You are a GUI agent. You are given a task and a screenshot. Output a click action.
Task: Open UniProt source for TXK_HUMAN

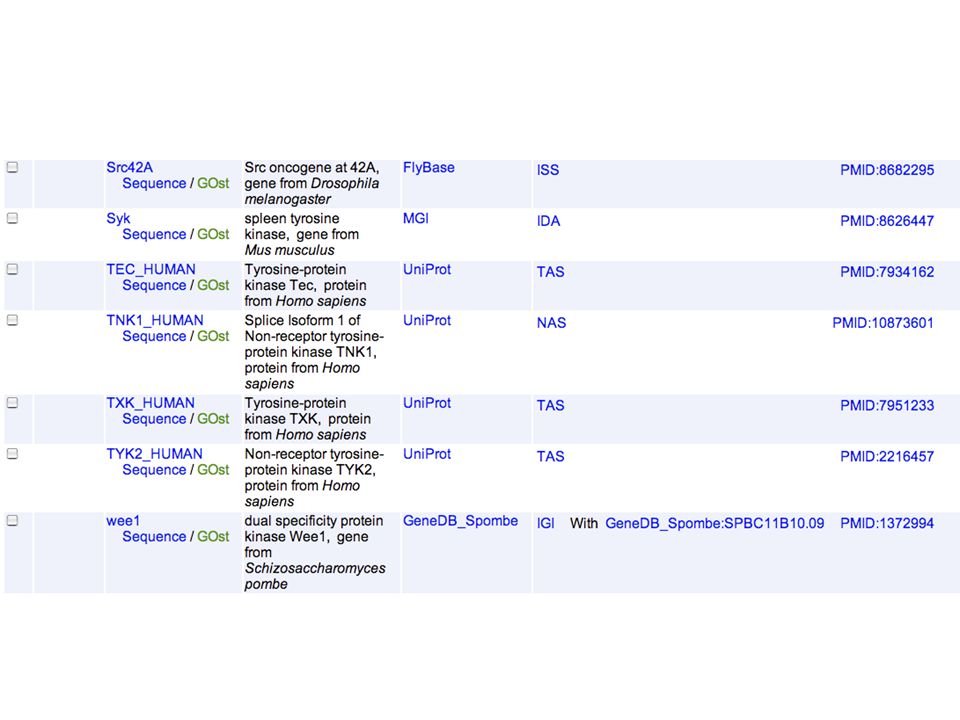coord(427,403)
